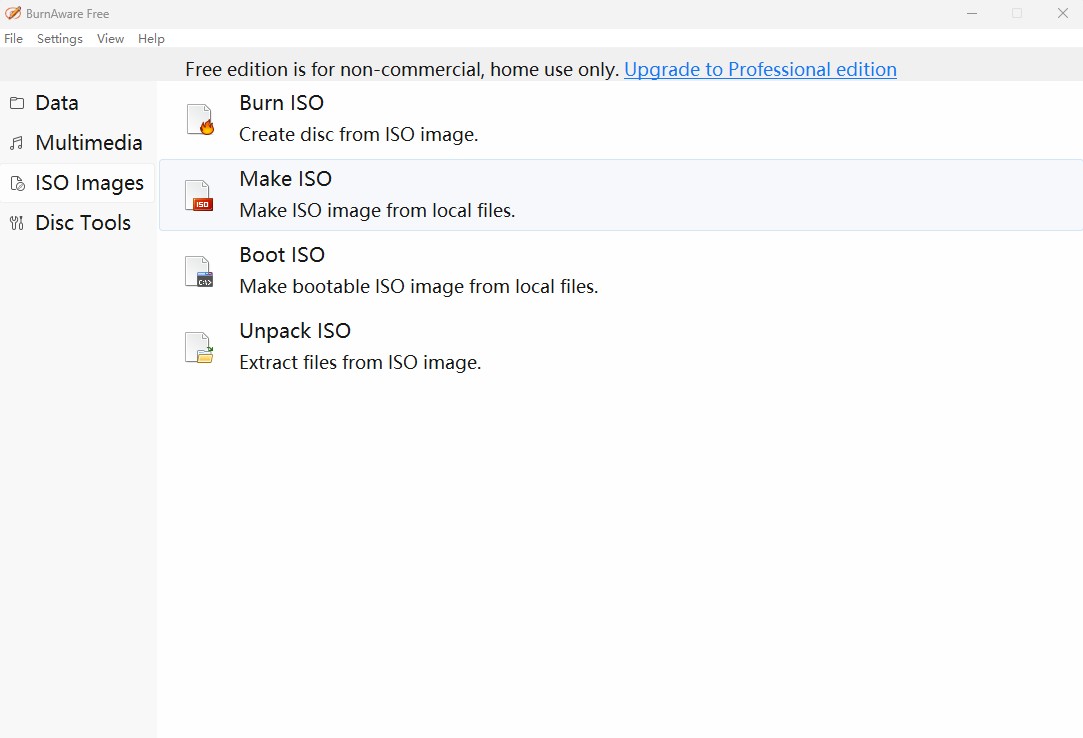Open the File menu
The height and width of the screenshot is (738, 1083).
pyautogui.click(x=13, y=38)
